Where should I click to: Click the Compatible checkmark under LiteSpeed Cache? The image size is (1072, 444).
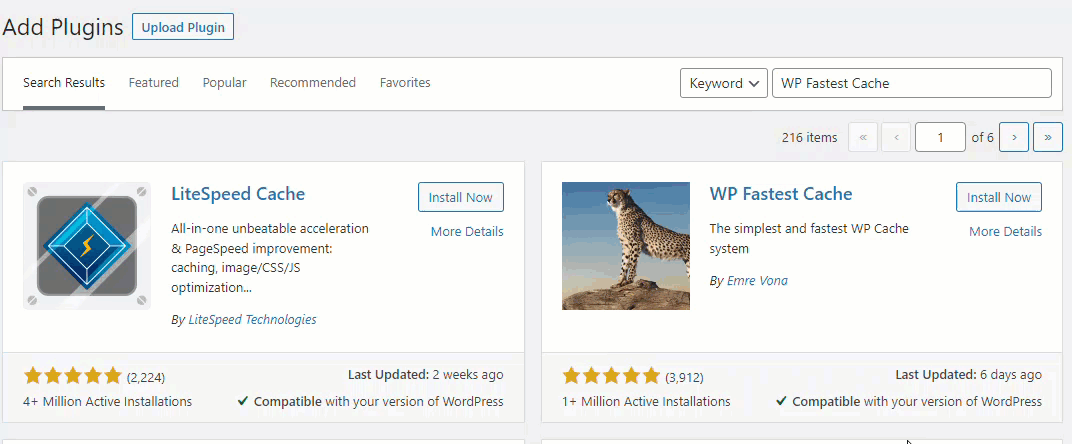(242, 402)
